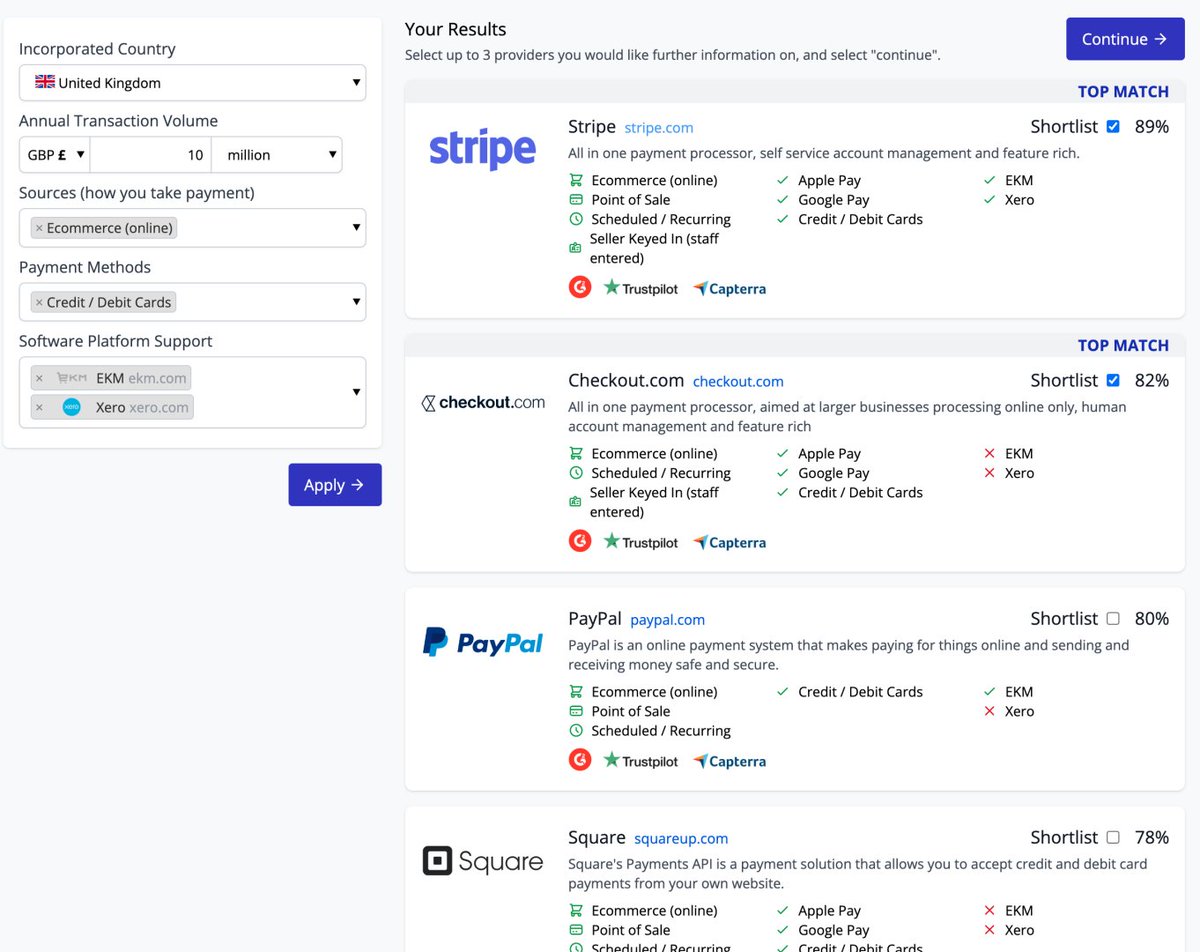Click Stripe's 89% match score
This screenshot has width=1200, height=952.
pos(1152,127)
